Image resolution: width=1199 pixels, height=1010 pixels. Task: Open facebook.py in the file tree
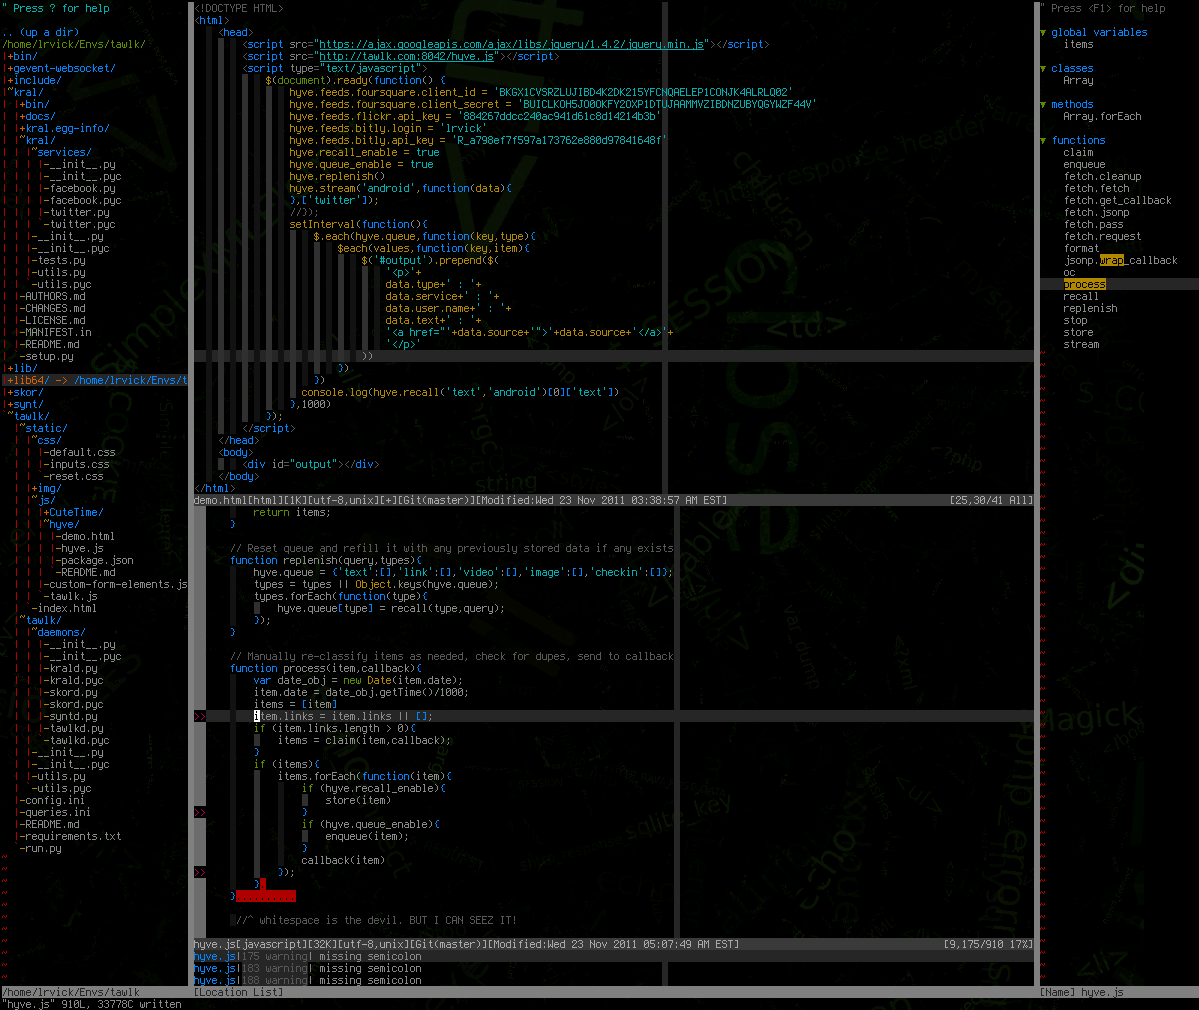coord(83,188)
